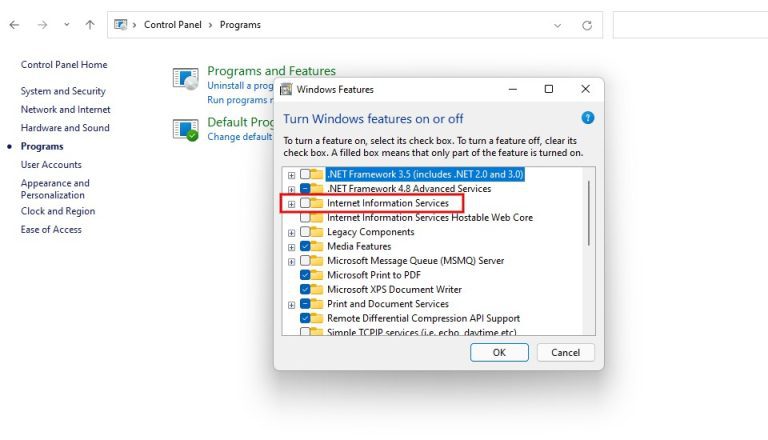Click the Default Programs icon
This screenshot has height=440, width=768.
186,129
